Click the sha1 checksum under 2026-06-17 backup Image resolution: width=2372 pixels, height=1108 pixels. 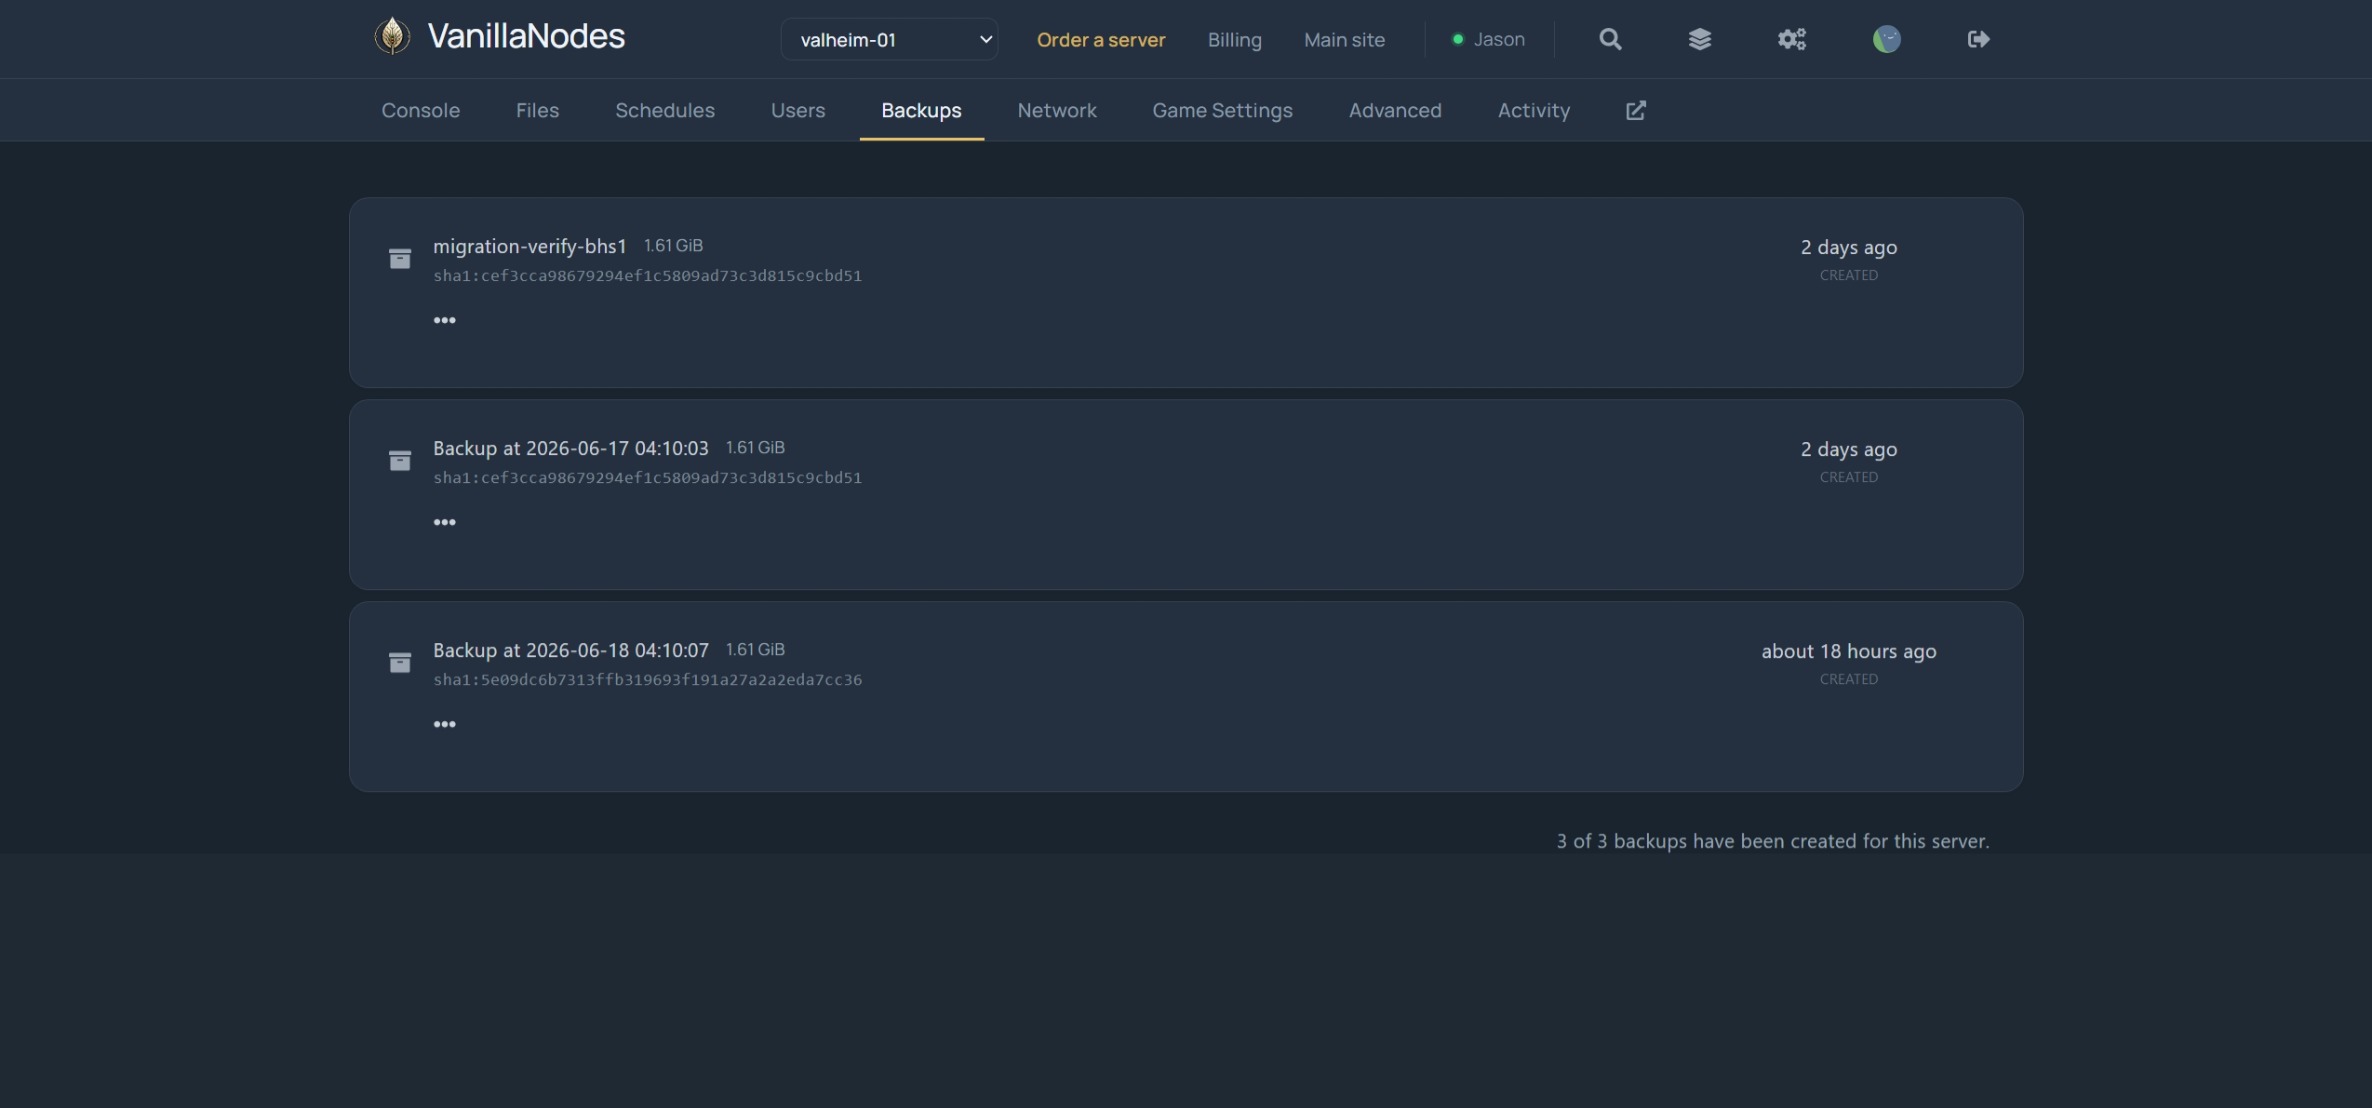coord(647,478)
